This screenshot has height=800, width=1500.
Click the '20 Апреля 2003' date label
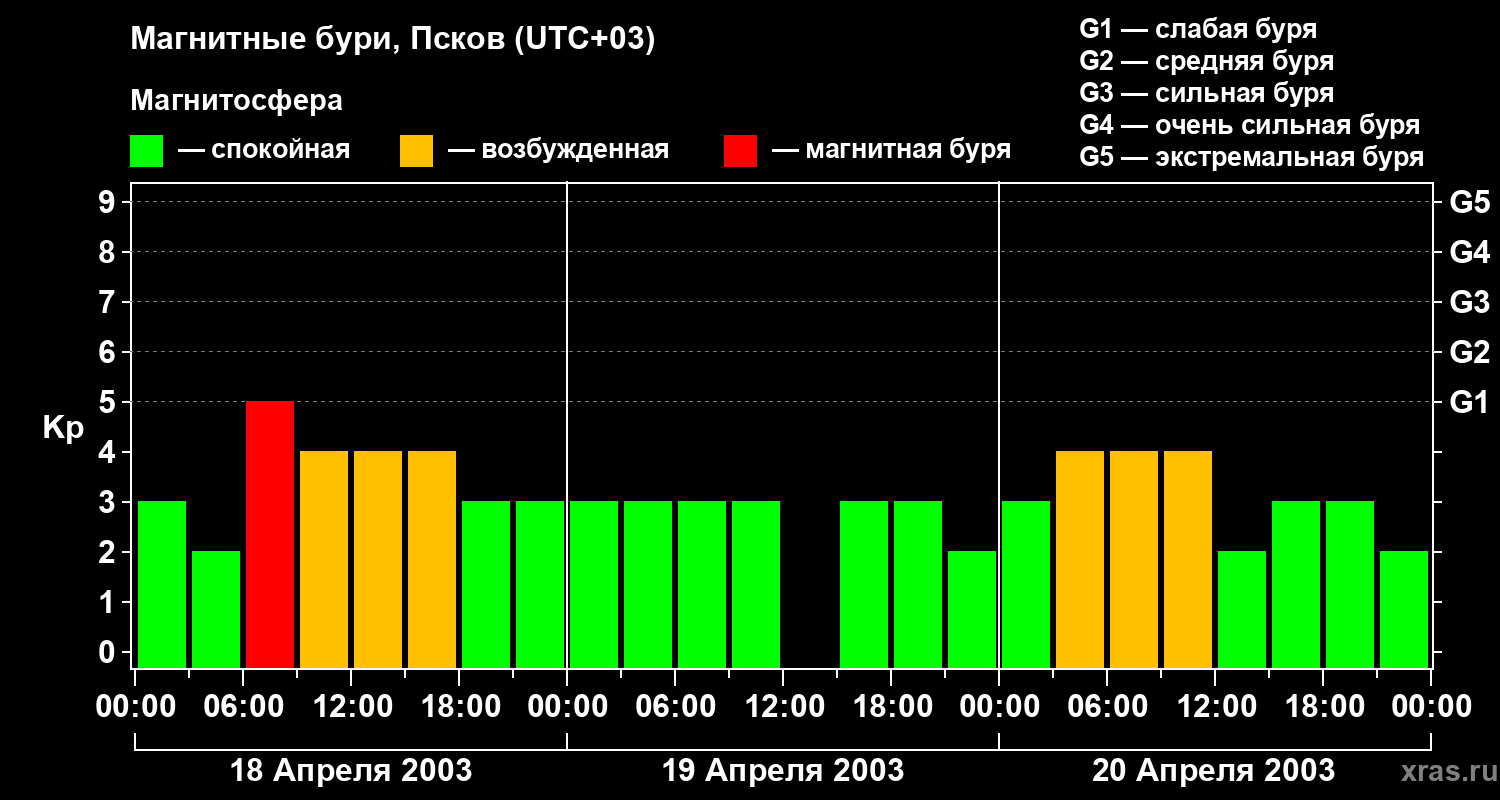(1213, 771)
